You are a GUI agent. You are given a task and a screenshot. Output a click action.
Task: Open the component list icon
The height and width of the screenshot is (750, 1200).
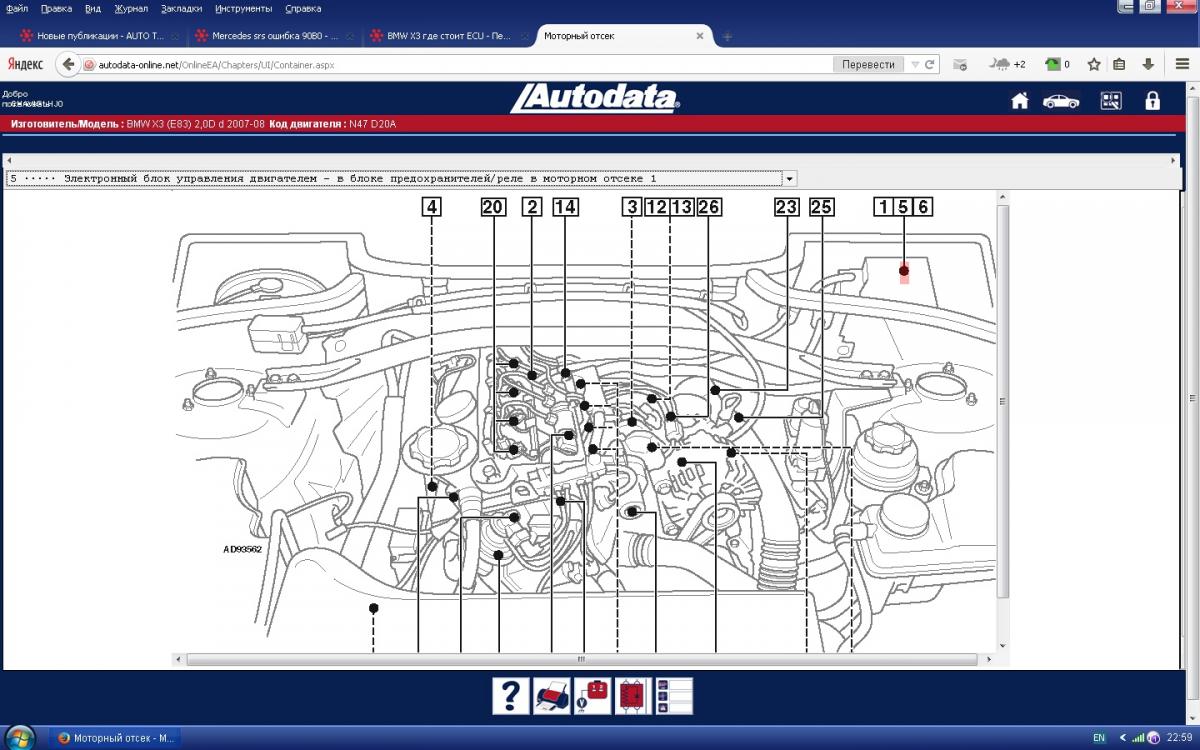click(x=674, y=696)
